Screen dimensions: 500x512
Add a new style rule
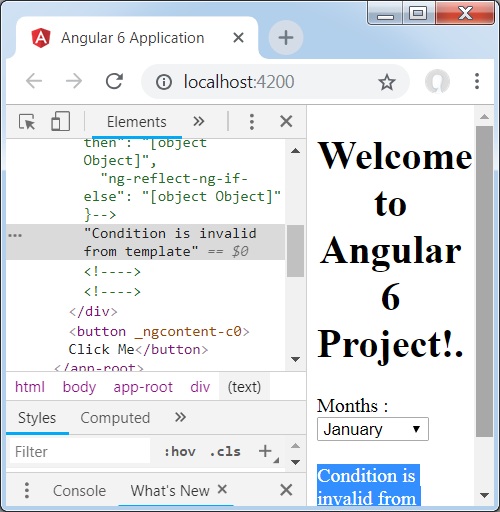[x=265, y=451]
